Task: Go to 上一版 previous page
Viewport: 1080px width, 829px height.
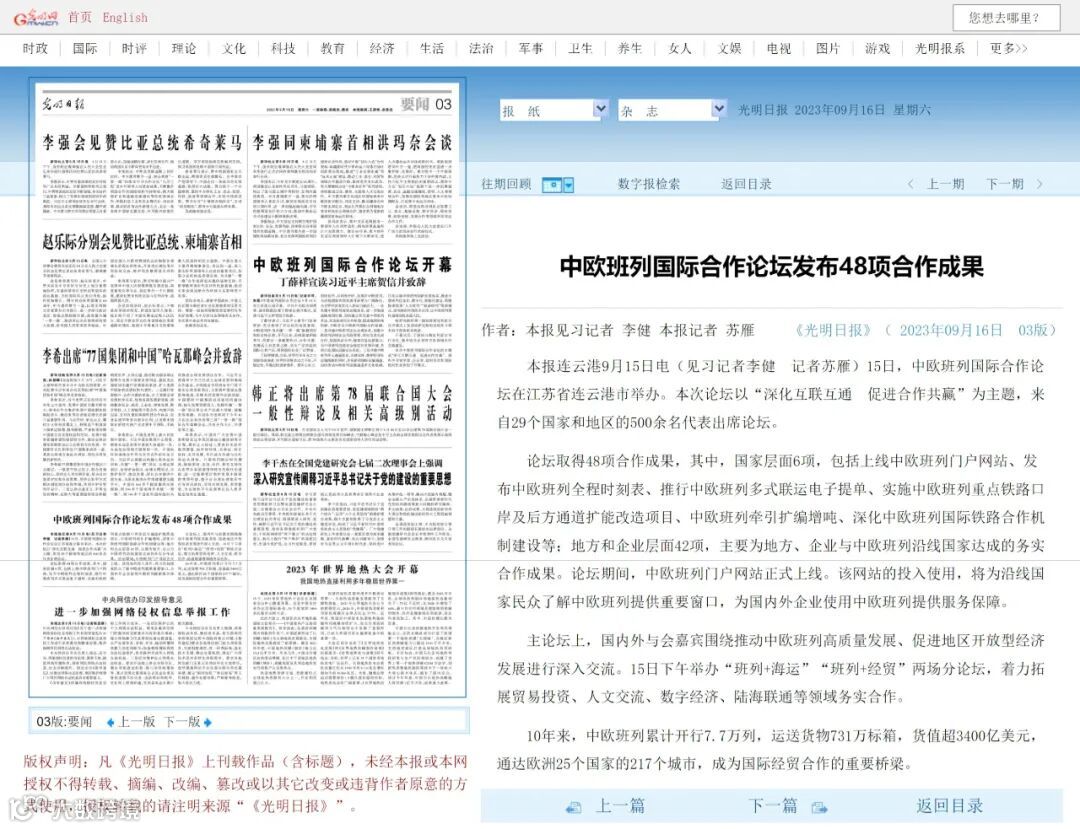Action: click(x=136, y=722)
